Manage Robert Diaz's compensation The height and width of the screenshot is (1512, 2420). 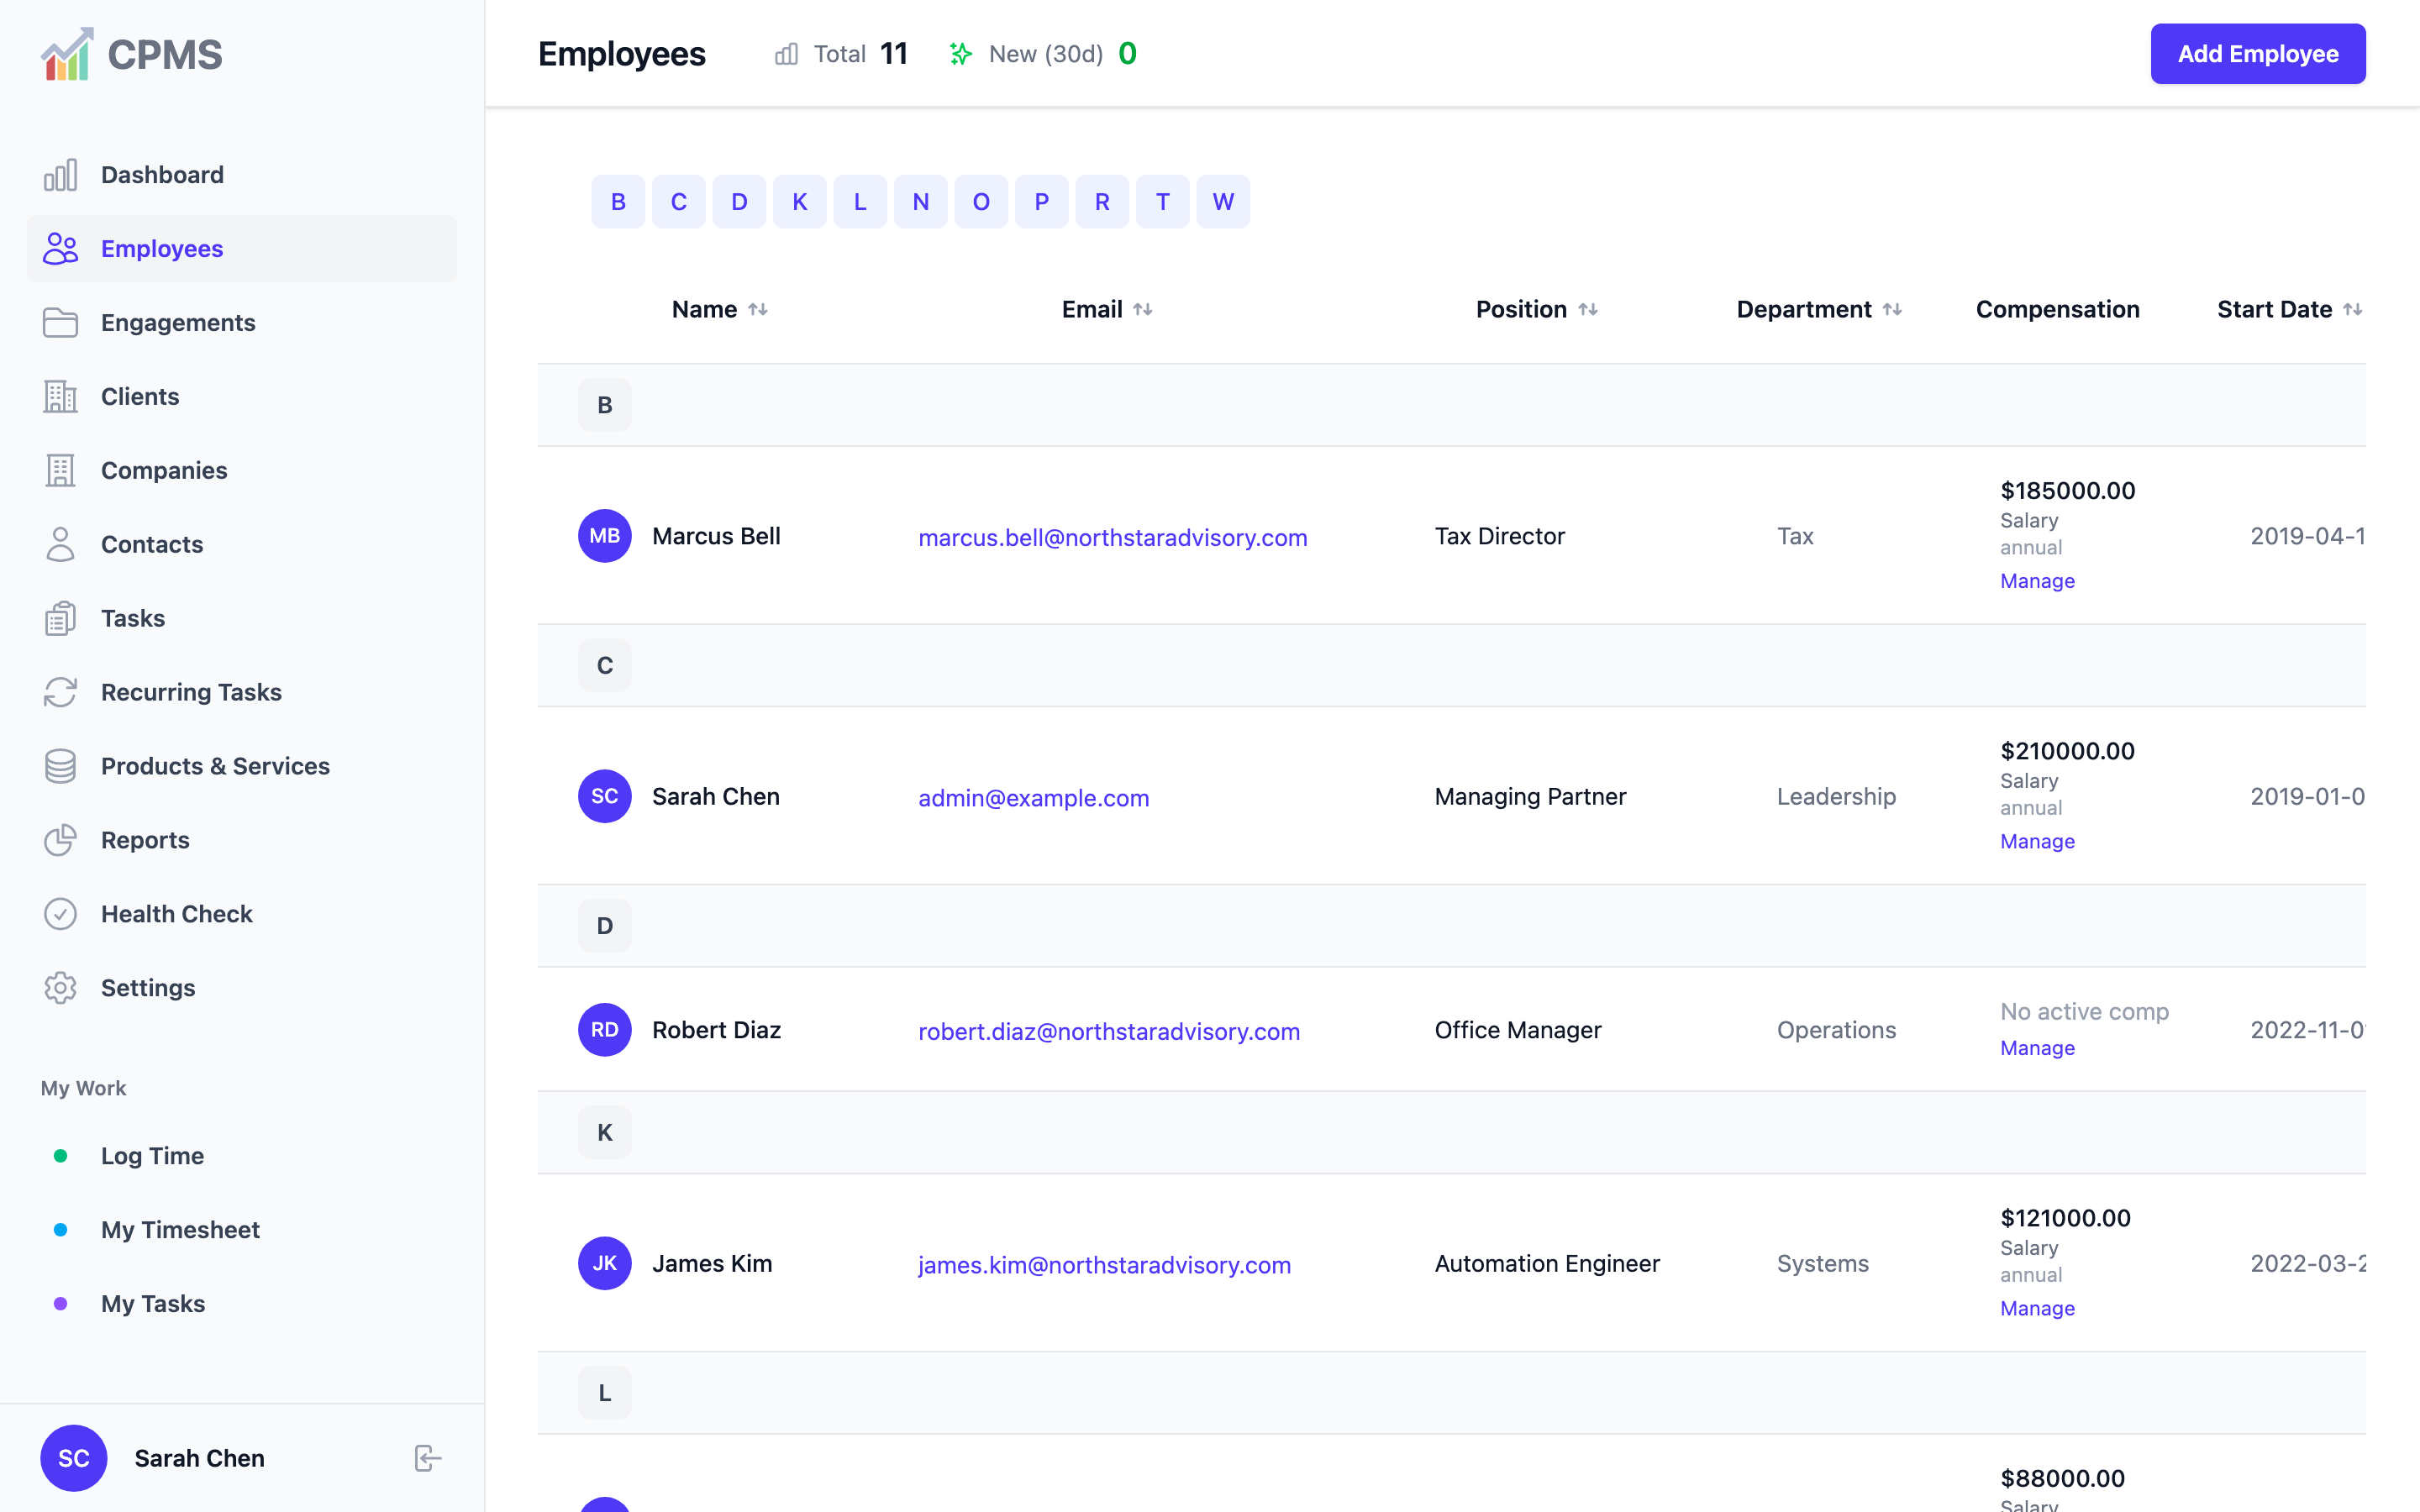point(2037,1048)
